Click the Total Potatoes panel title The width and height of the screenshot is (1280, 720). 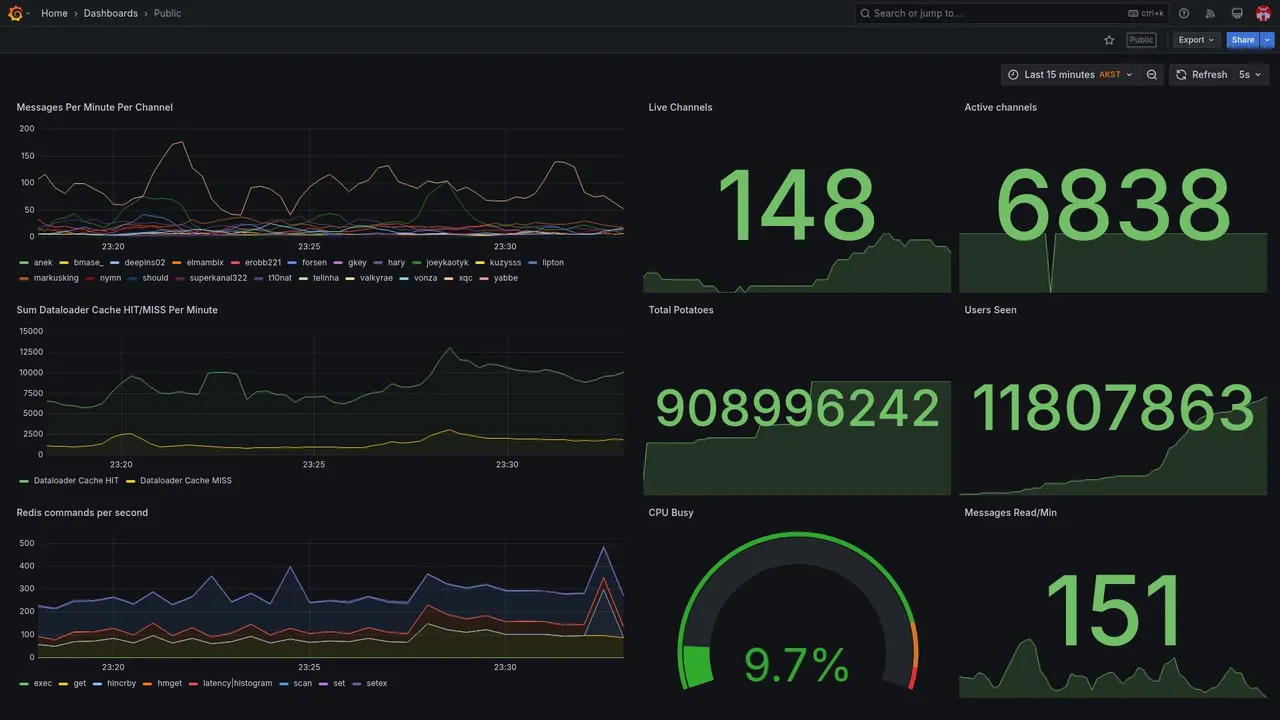click(681, 310)
